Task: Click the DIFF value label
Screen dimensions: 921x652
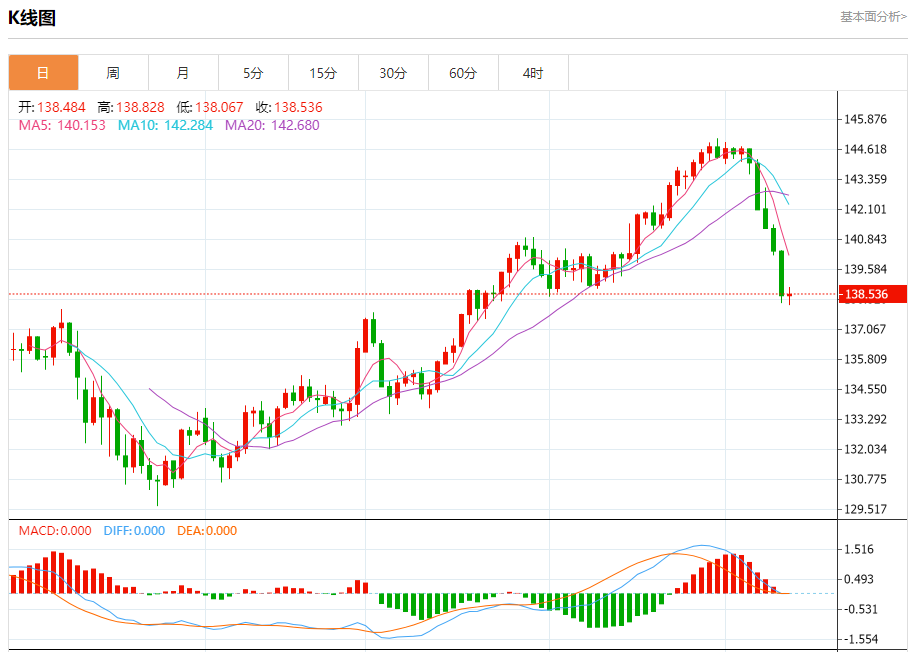Action: pyautogui.click(x=134, y=531)
